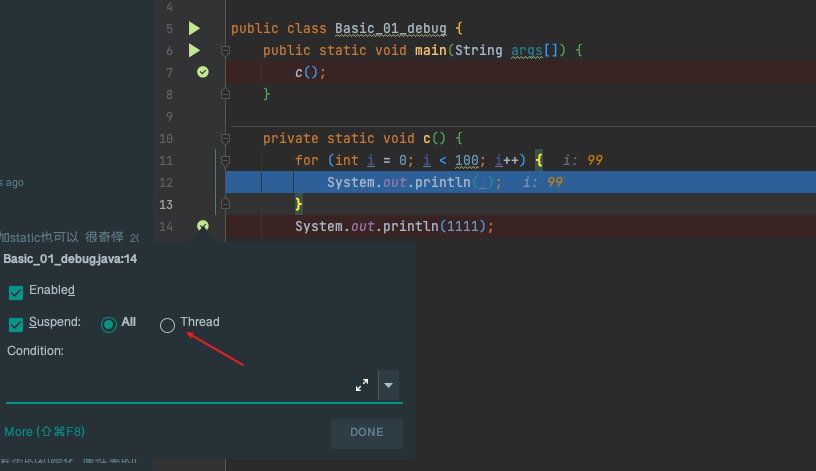Click the fold end marker on line 13

[225, 204]
